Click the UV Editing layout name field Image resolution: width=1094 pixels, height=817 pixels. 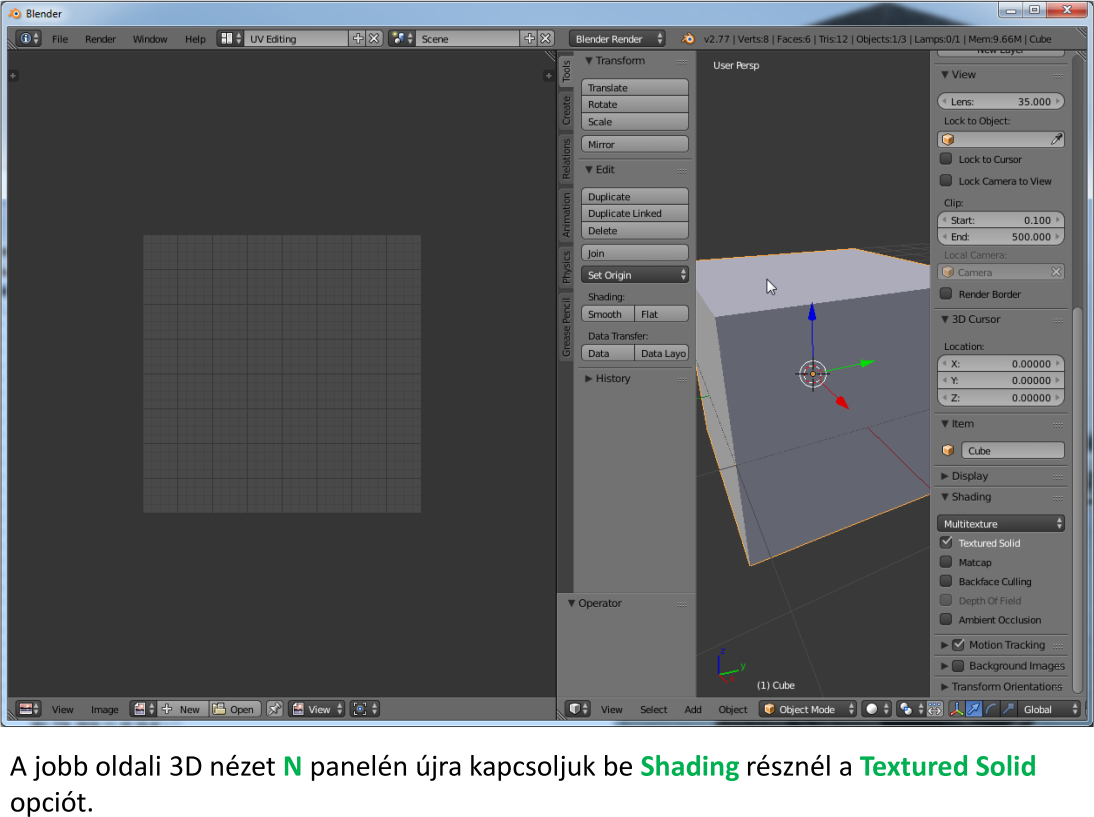pyautogui.click(x=297, y=38)
